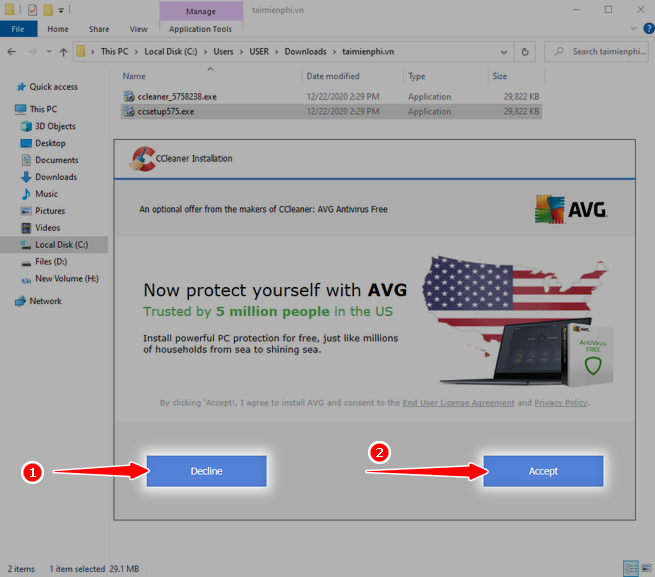Select the ccsetup575.exe file
This screenshot has height=577, width=655.
pos(166,112)
